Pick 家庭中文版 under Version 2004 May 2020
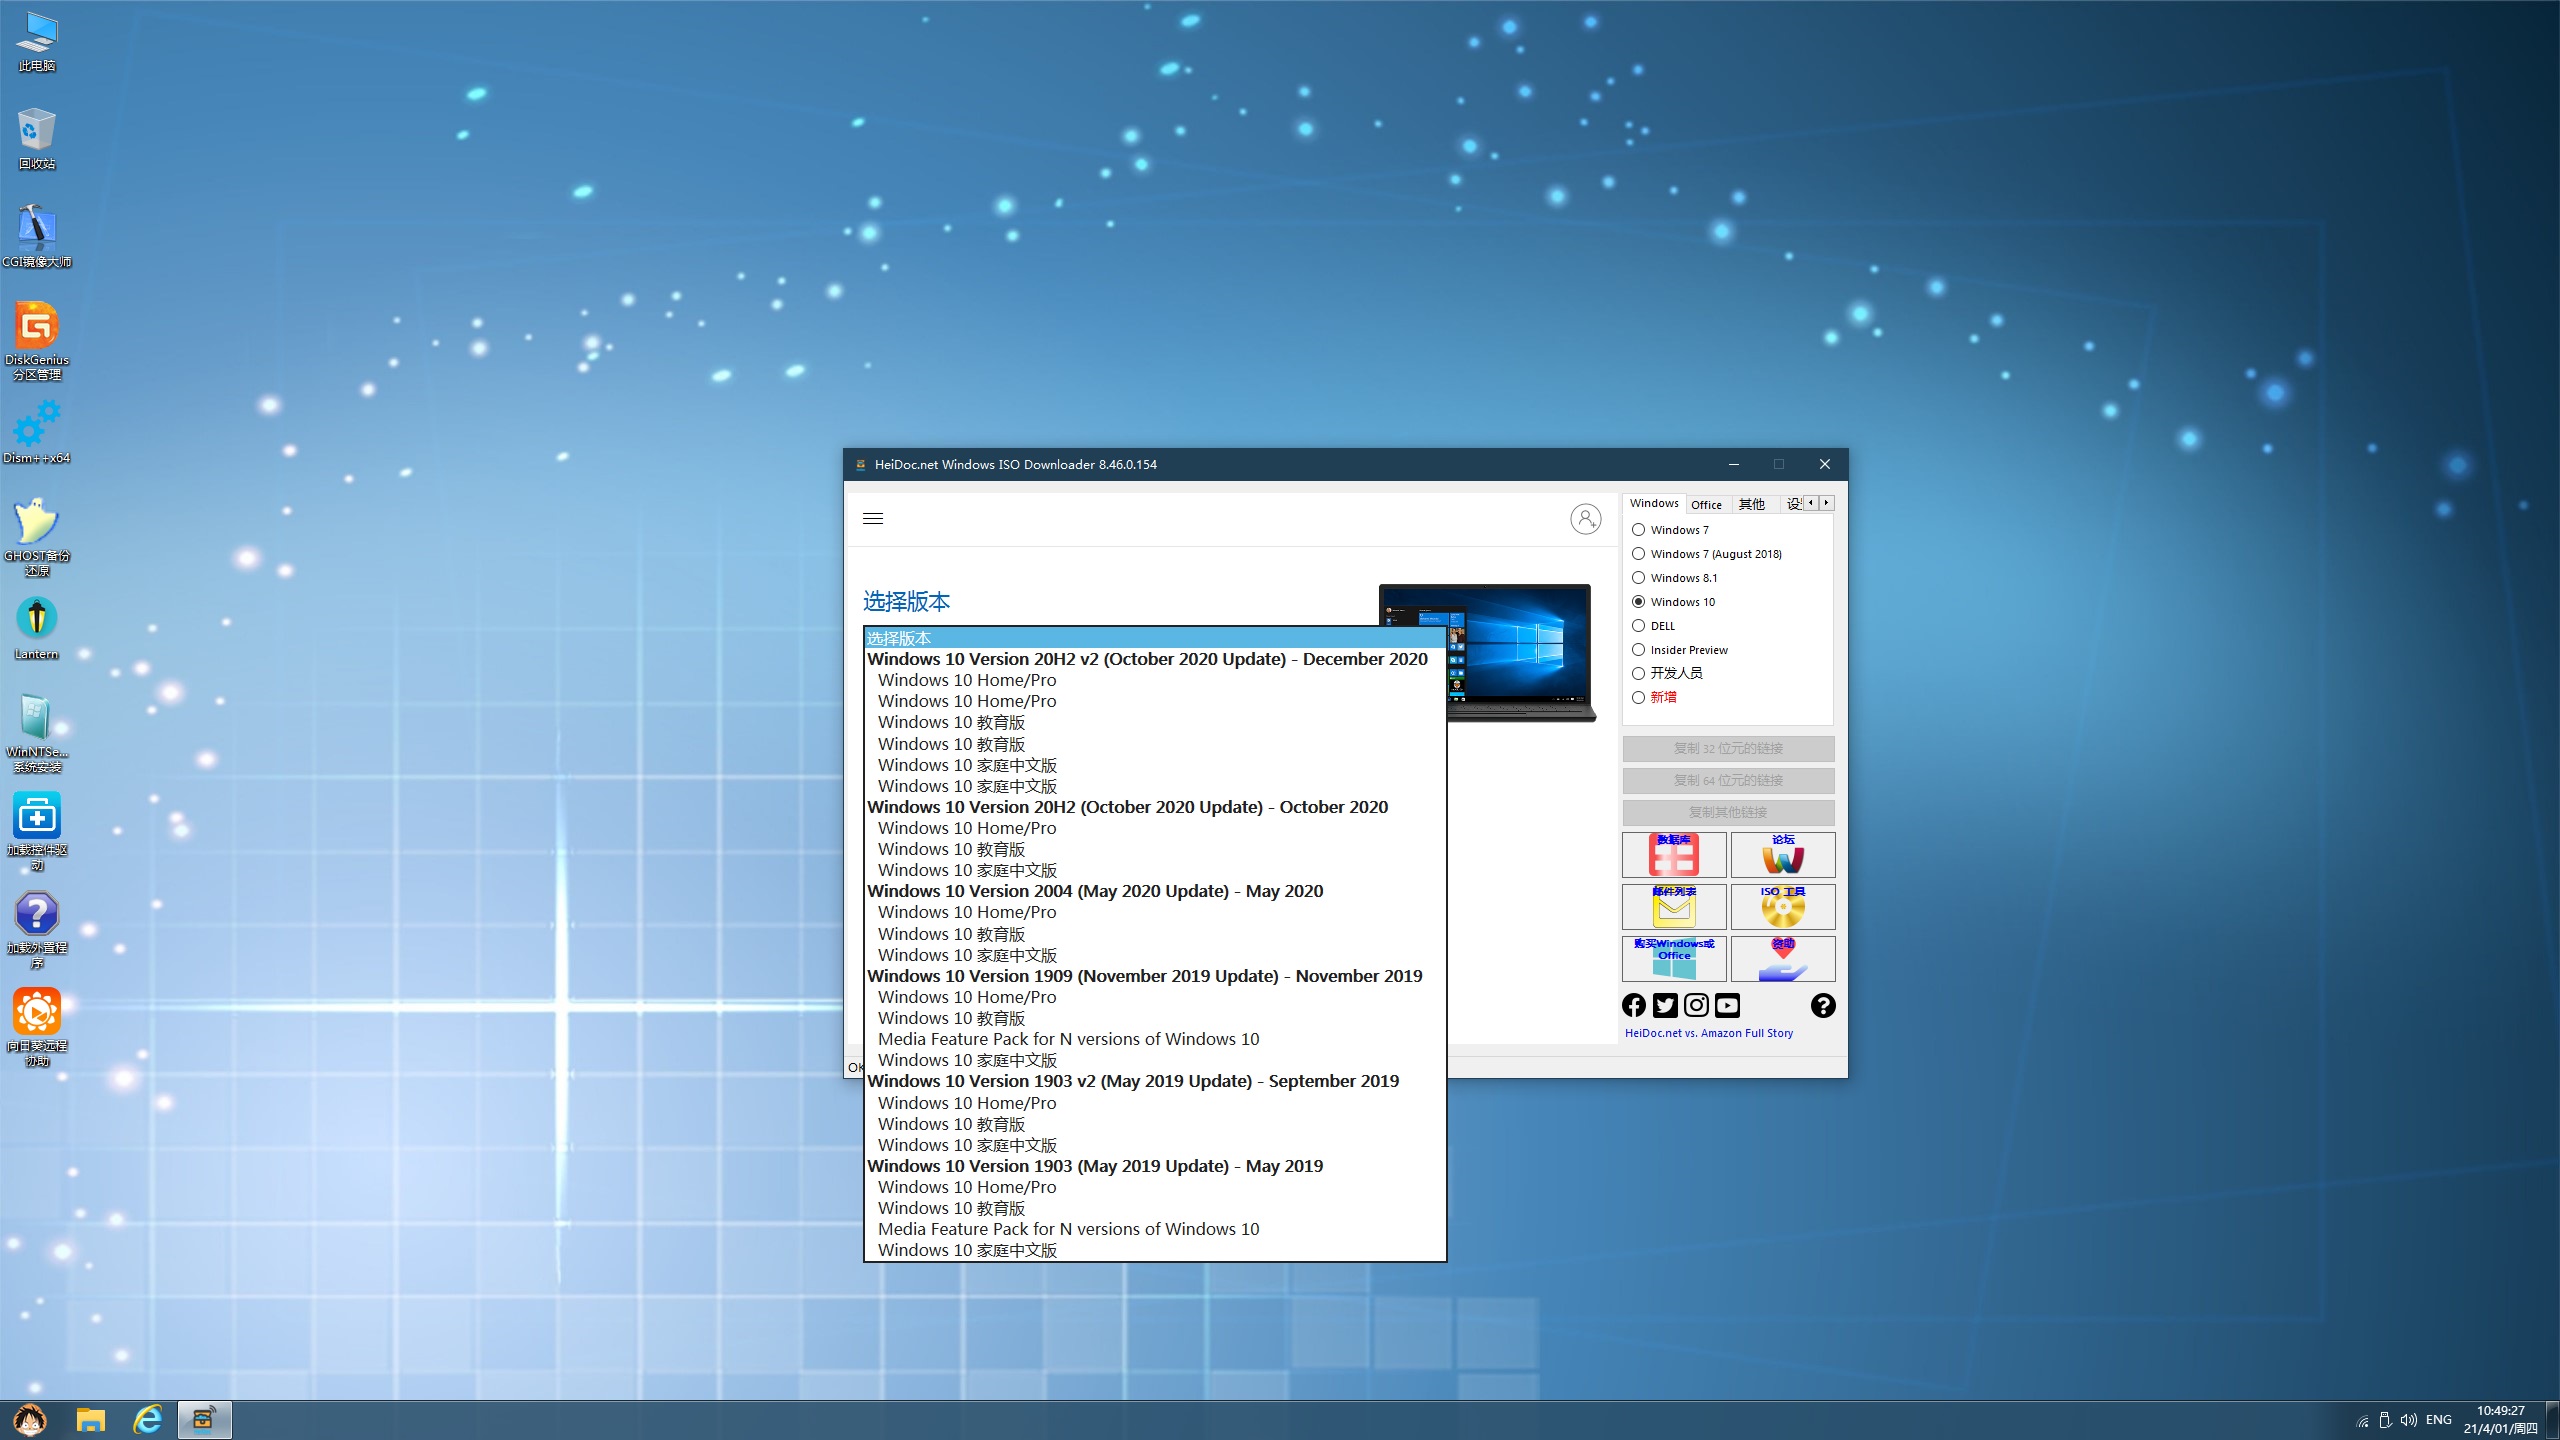Viewport: 2560px width, 1440px height. 1155,955
